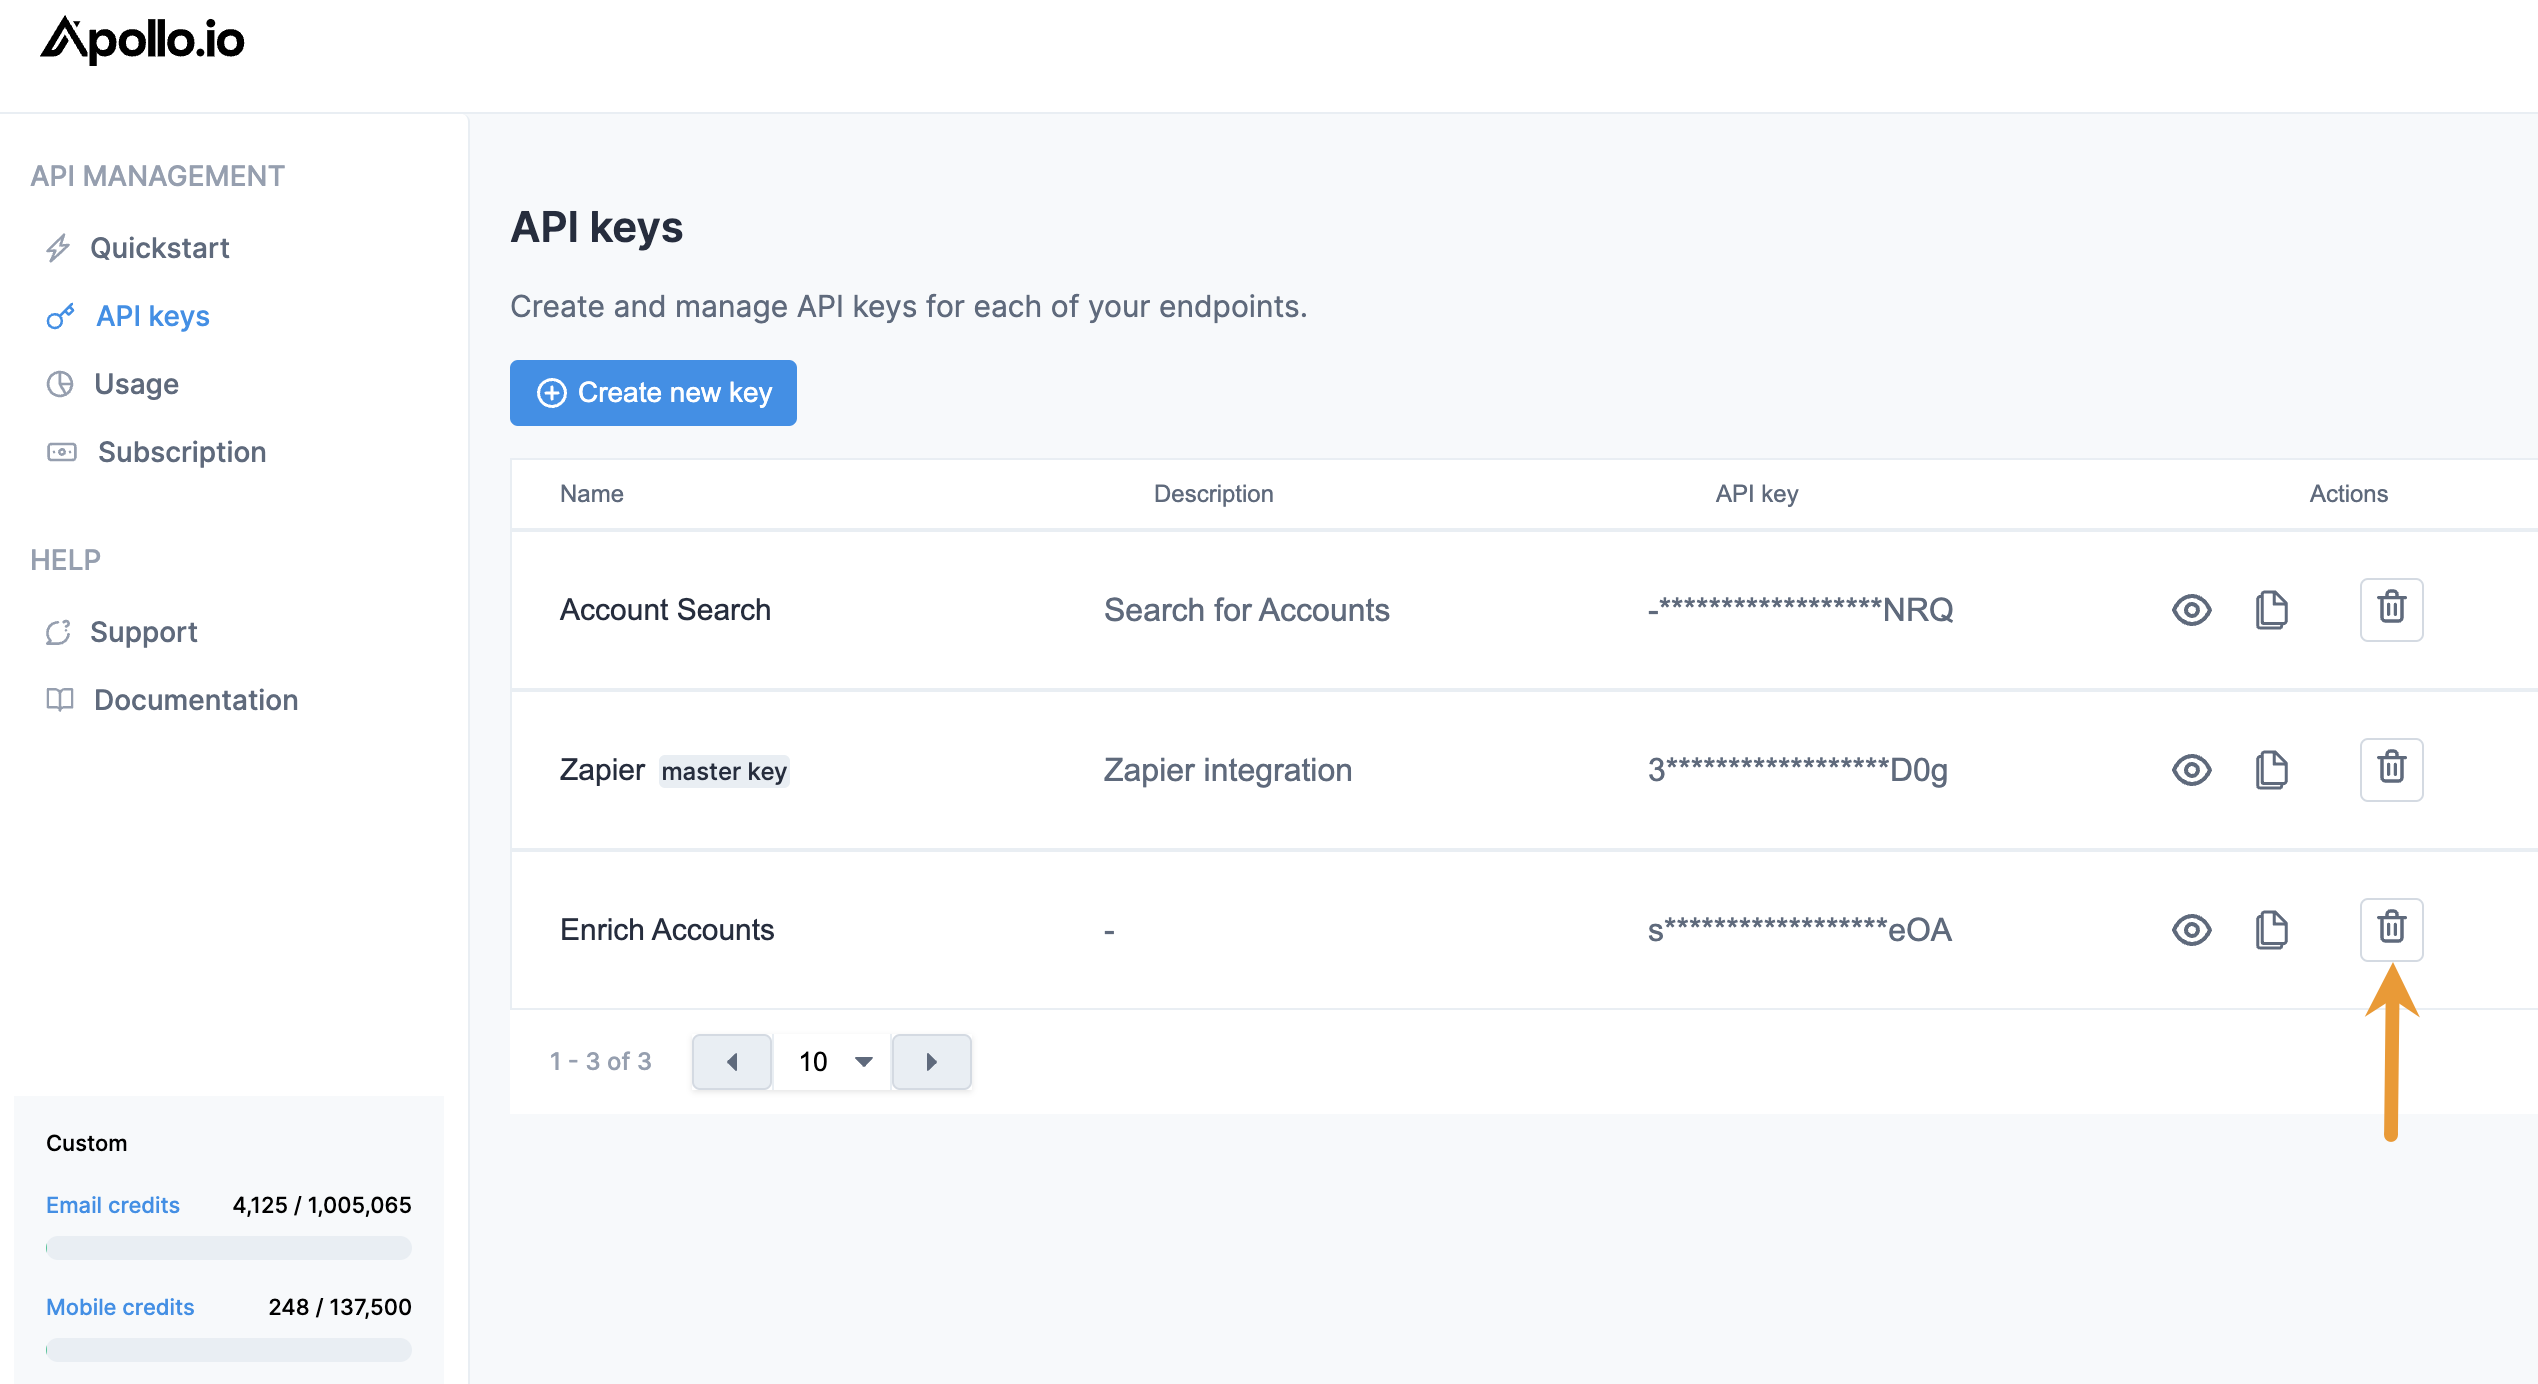Open the rows-per-page dropdown showing 10
Screen dimensions: 2538x1384
point(832,1062)
